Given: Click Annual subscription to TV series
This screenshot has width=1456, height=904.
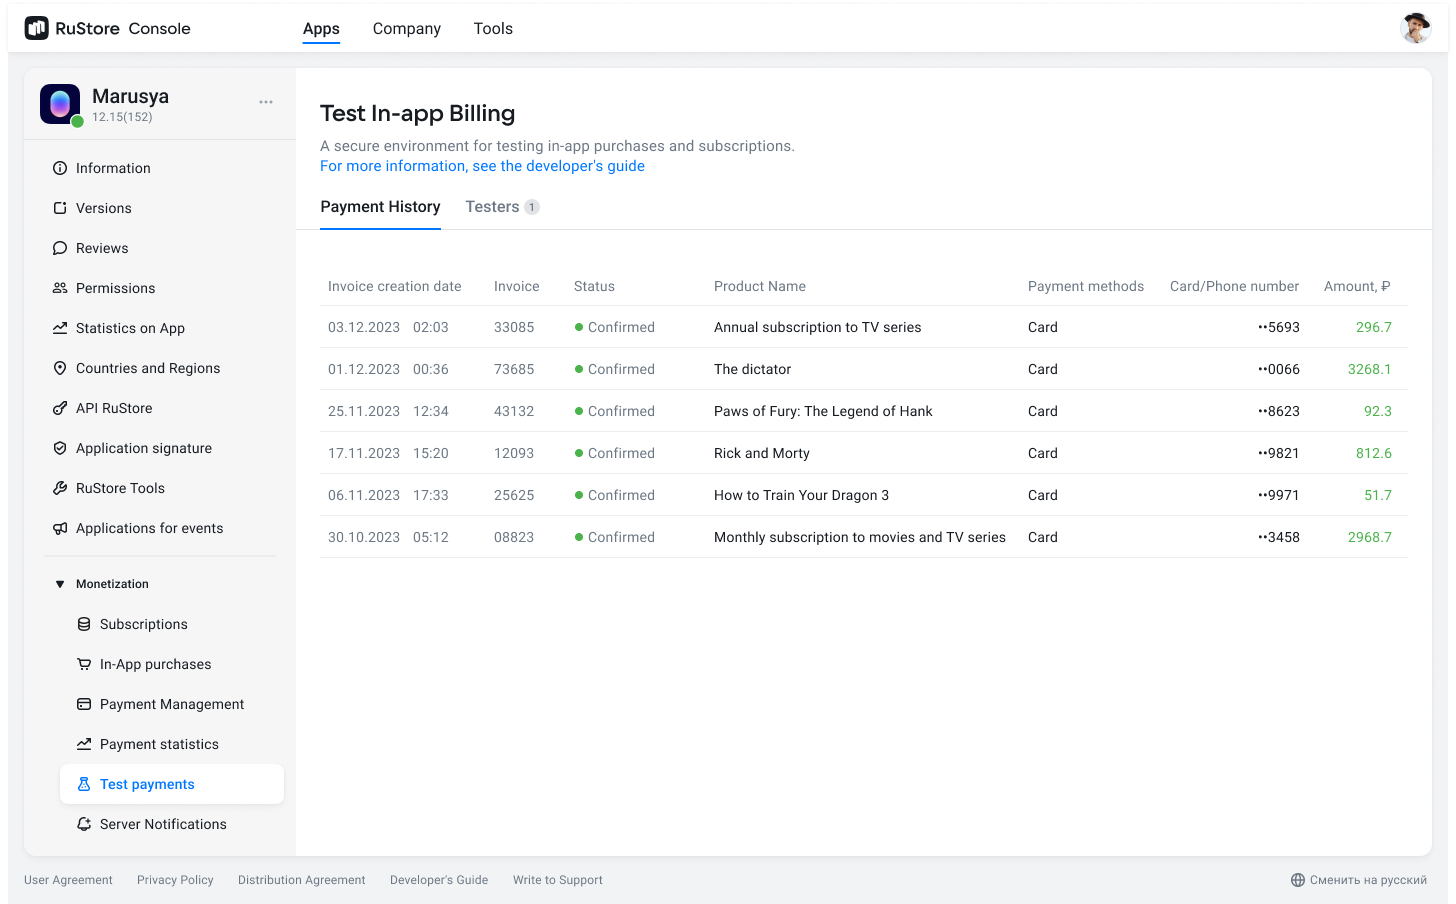Looking at the screenshot, I should coord(818,327).
